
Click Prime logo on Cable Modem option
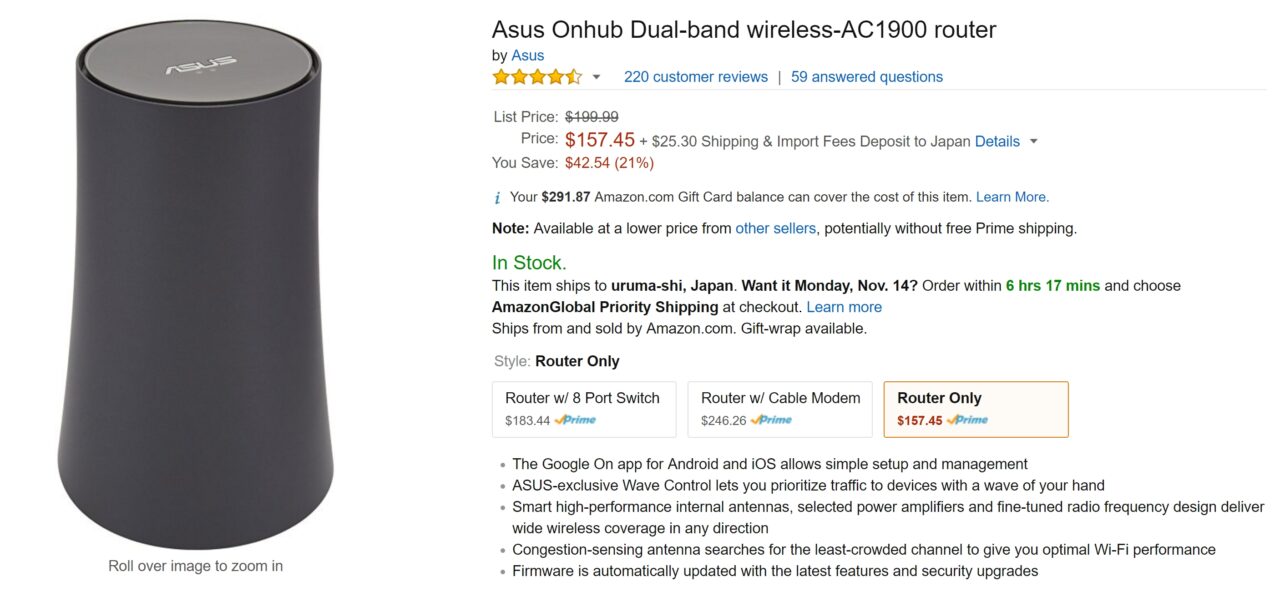772,420
